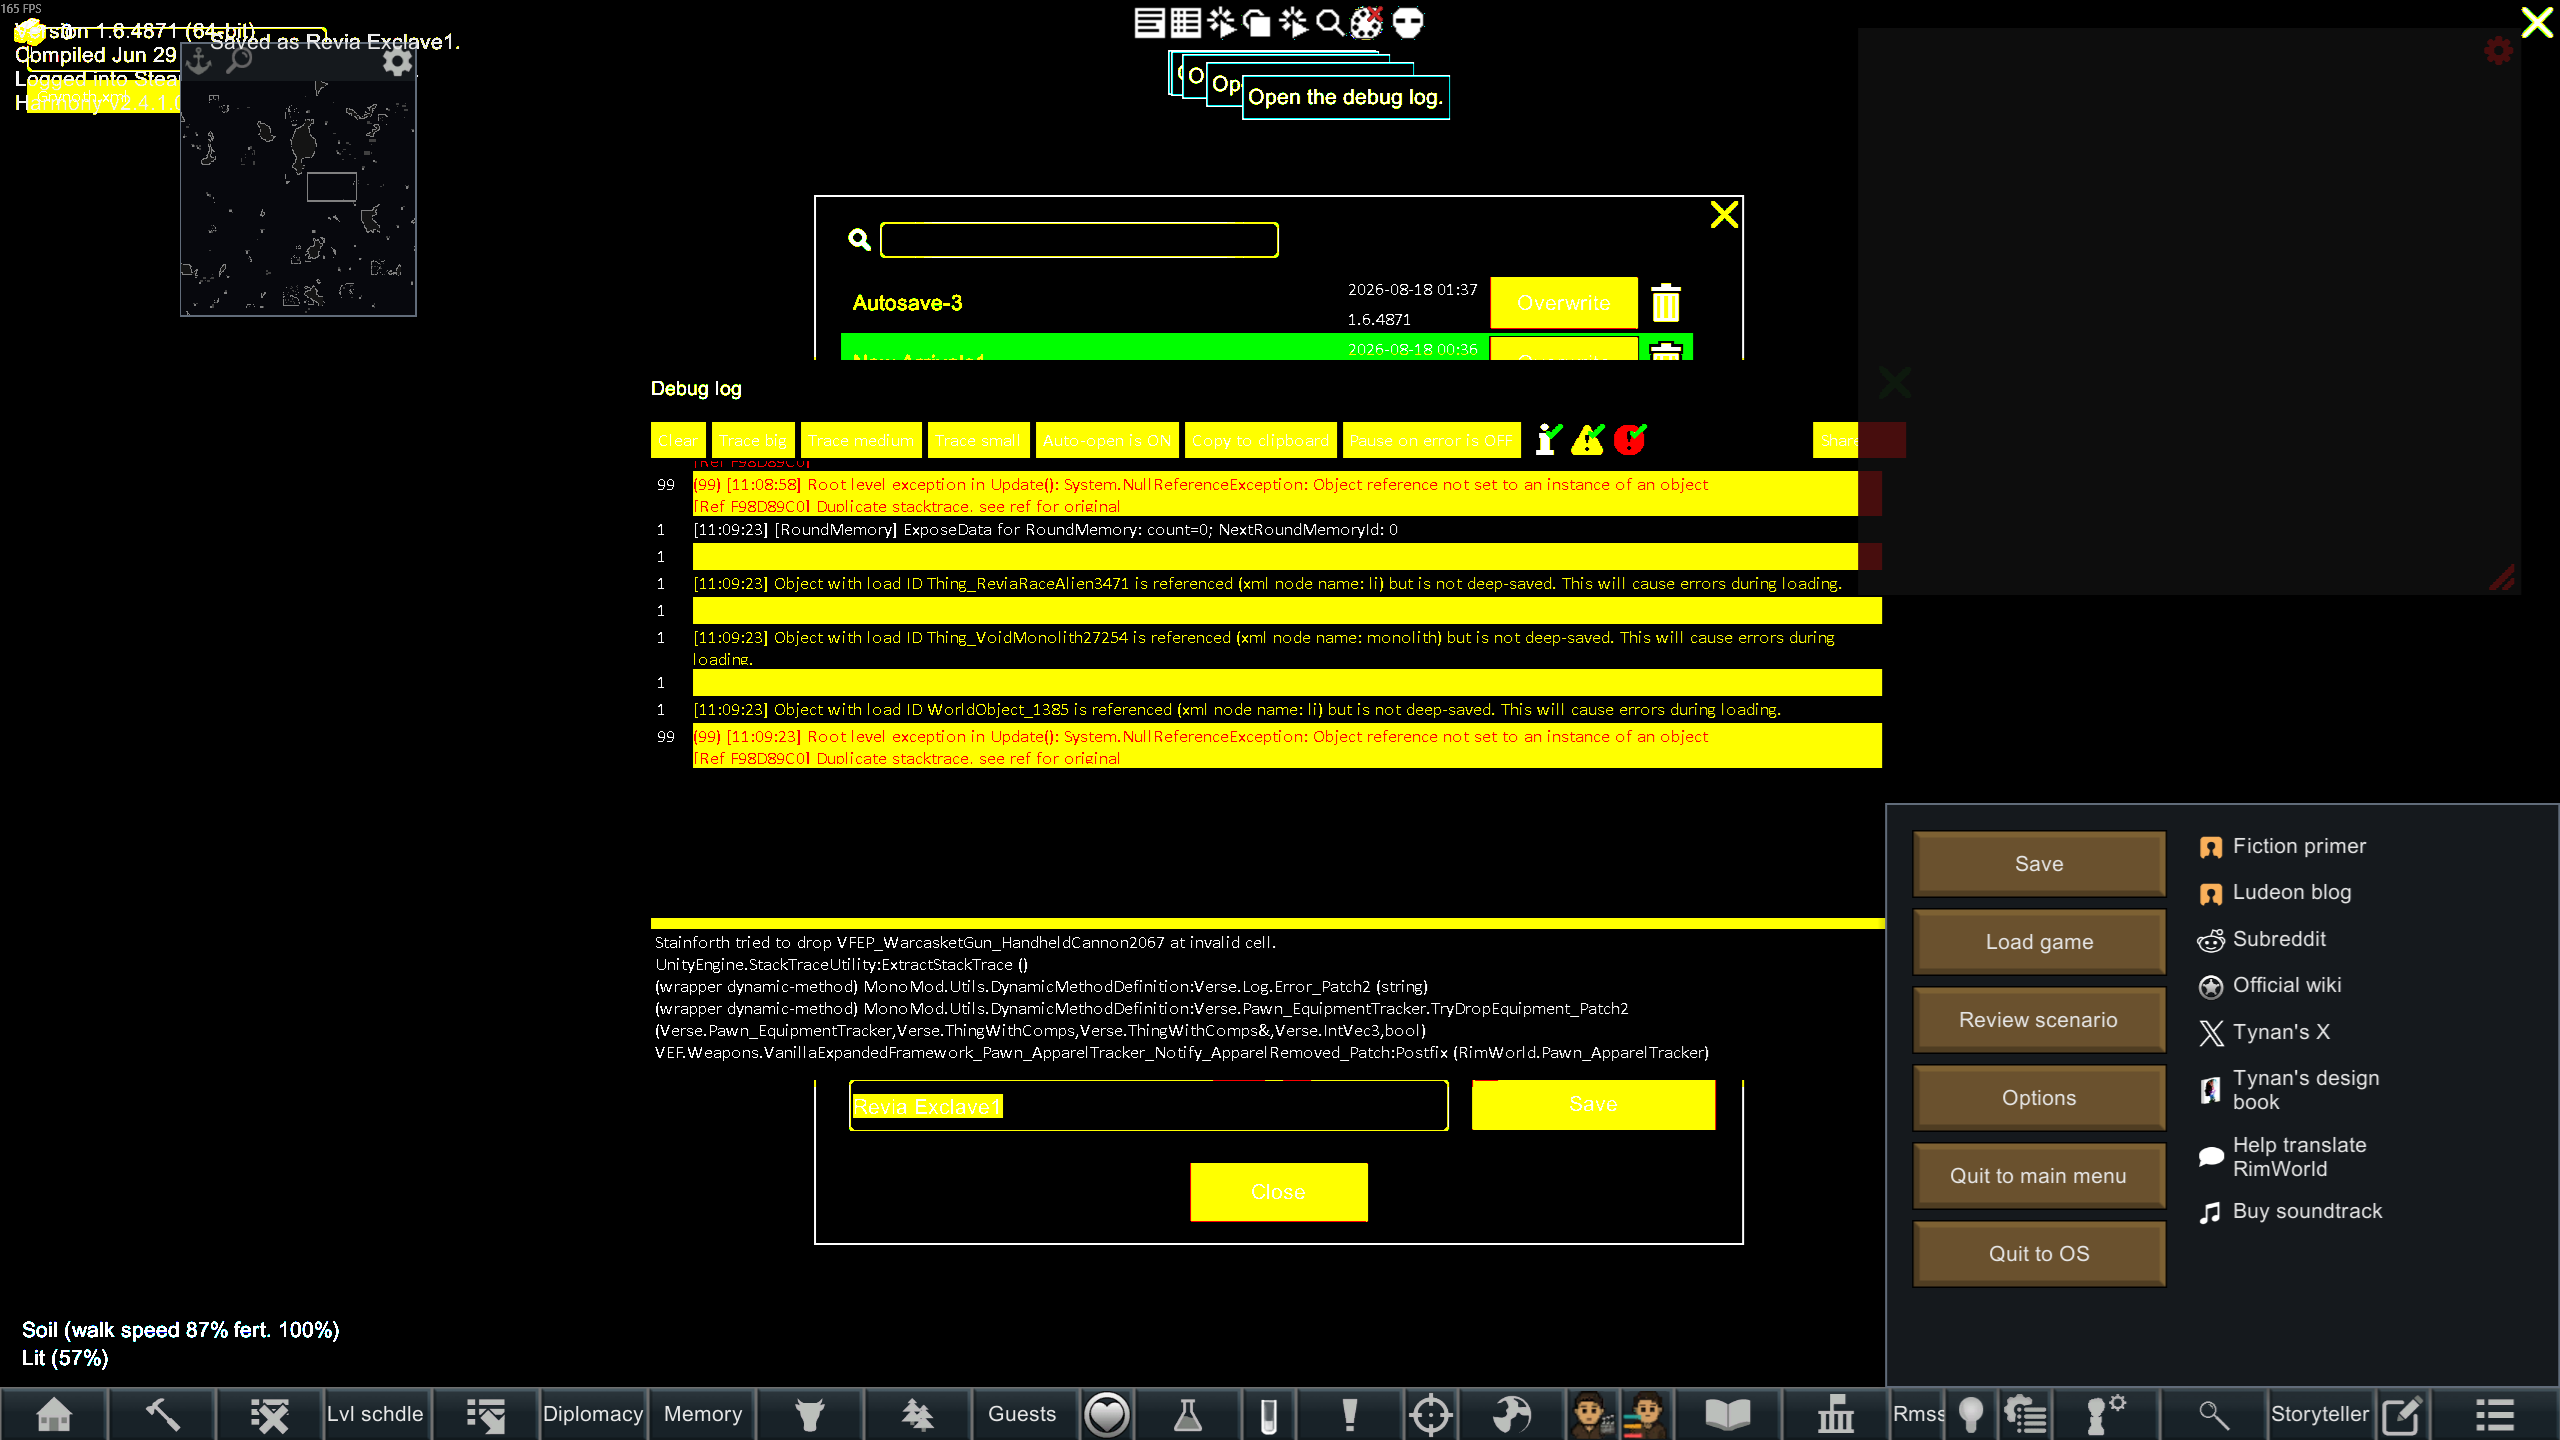
Task: Focus the save list search field
Action: pos(1079,240)
